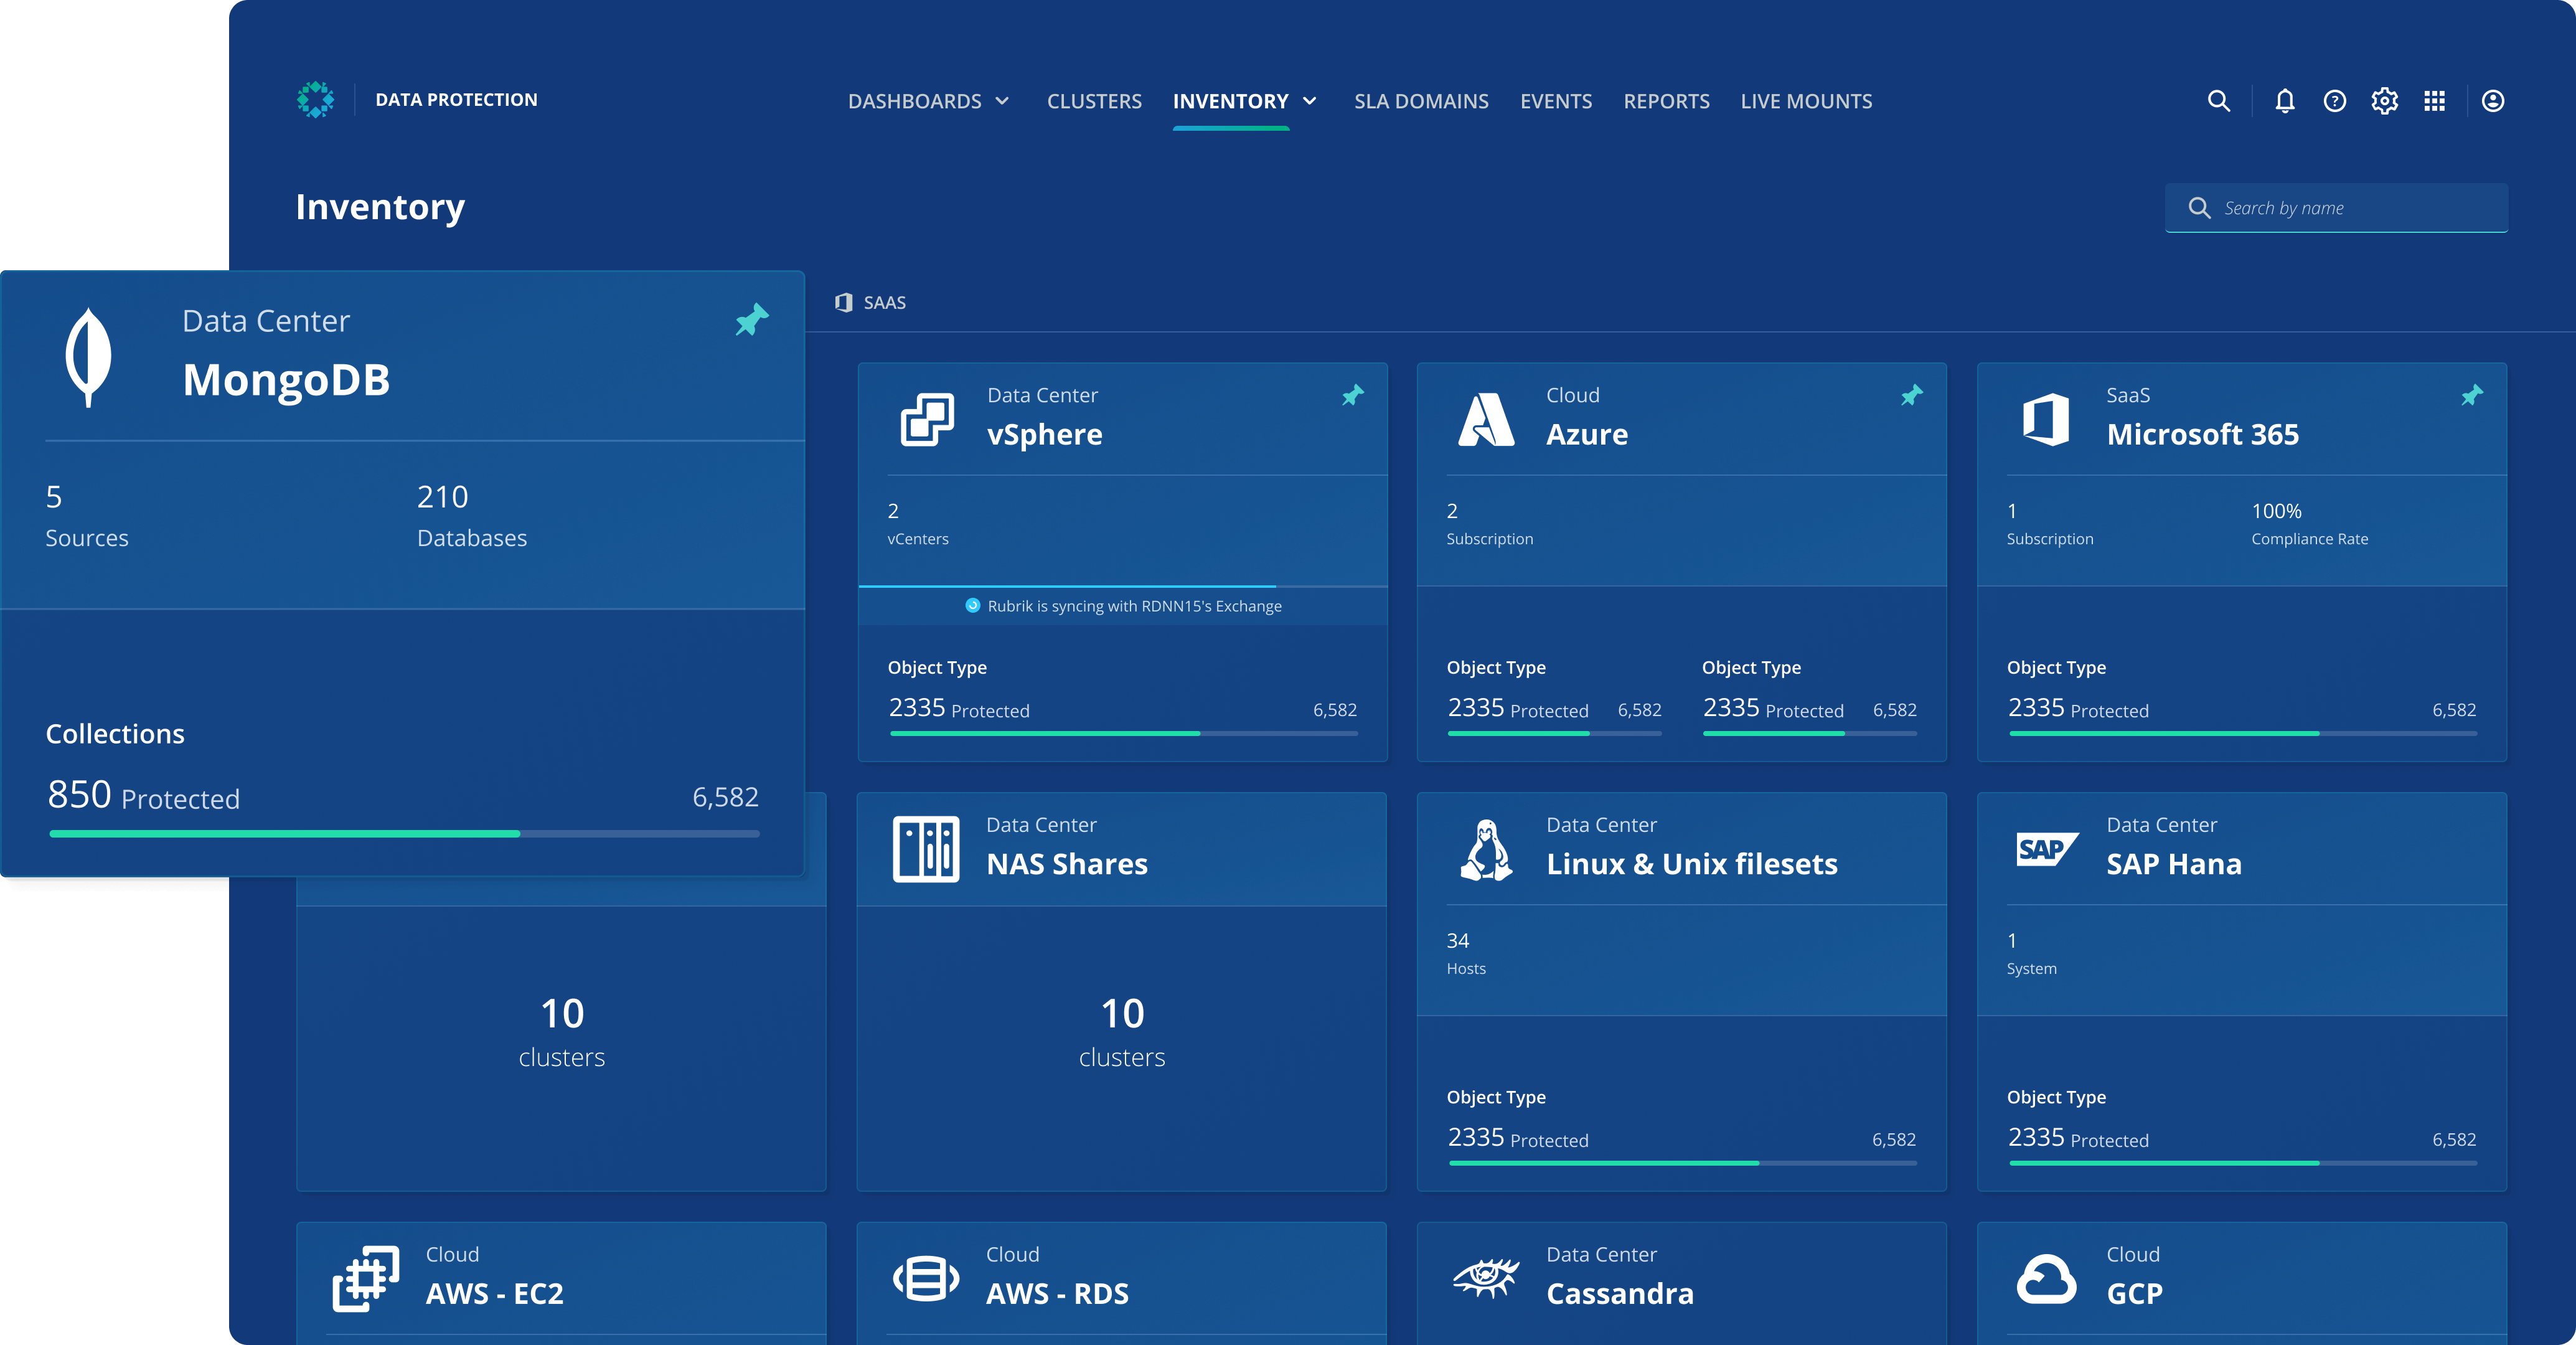
Task: Open the GCP card title
Action: point(2134,1293)
